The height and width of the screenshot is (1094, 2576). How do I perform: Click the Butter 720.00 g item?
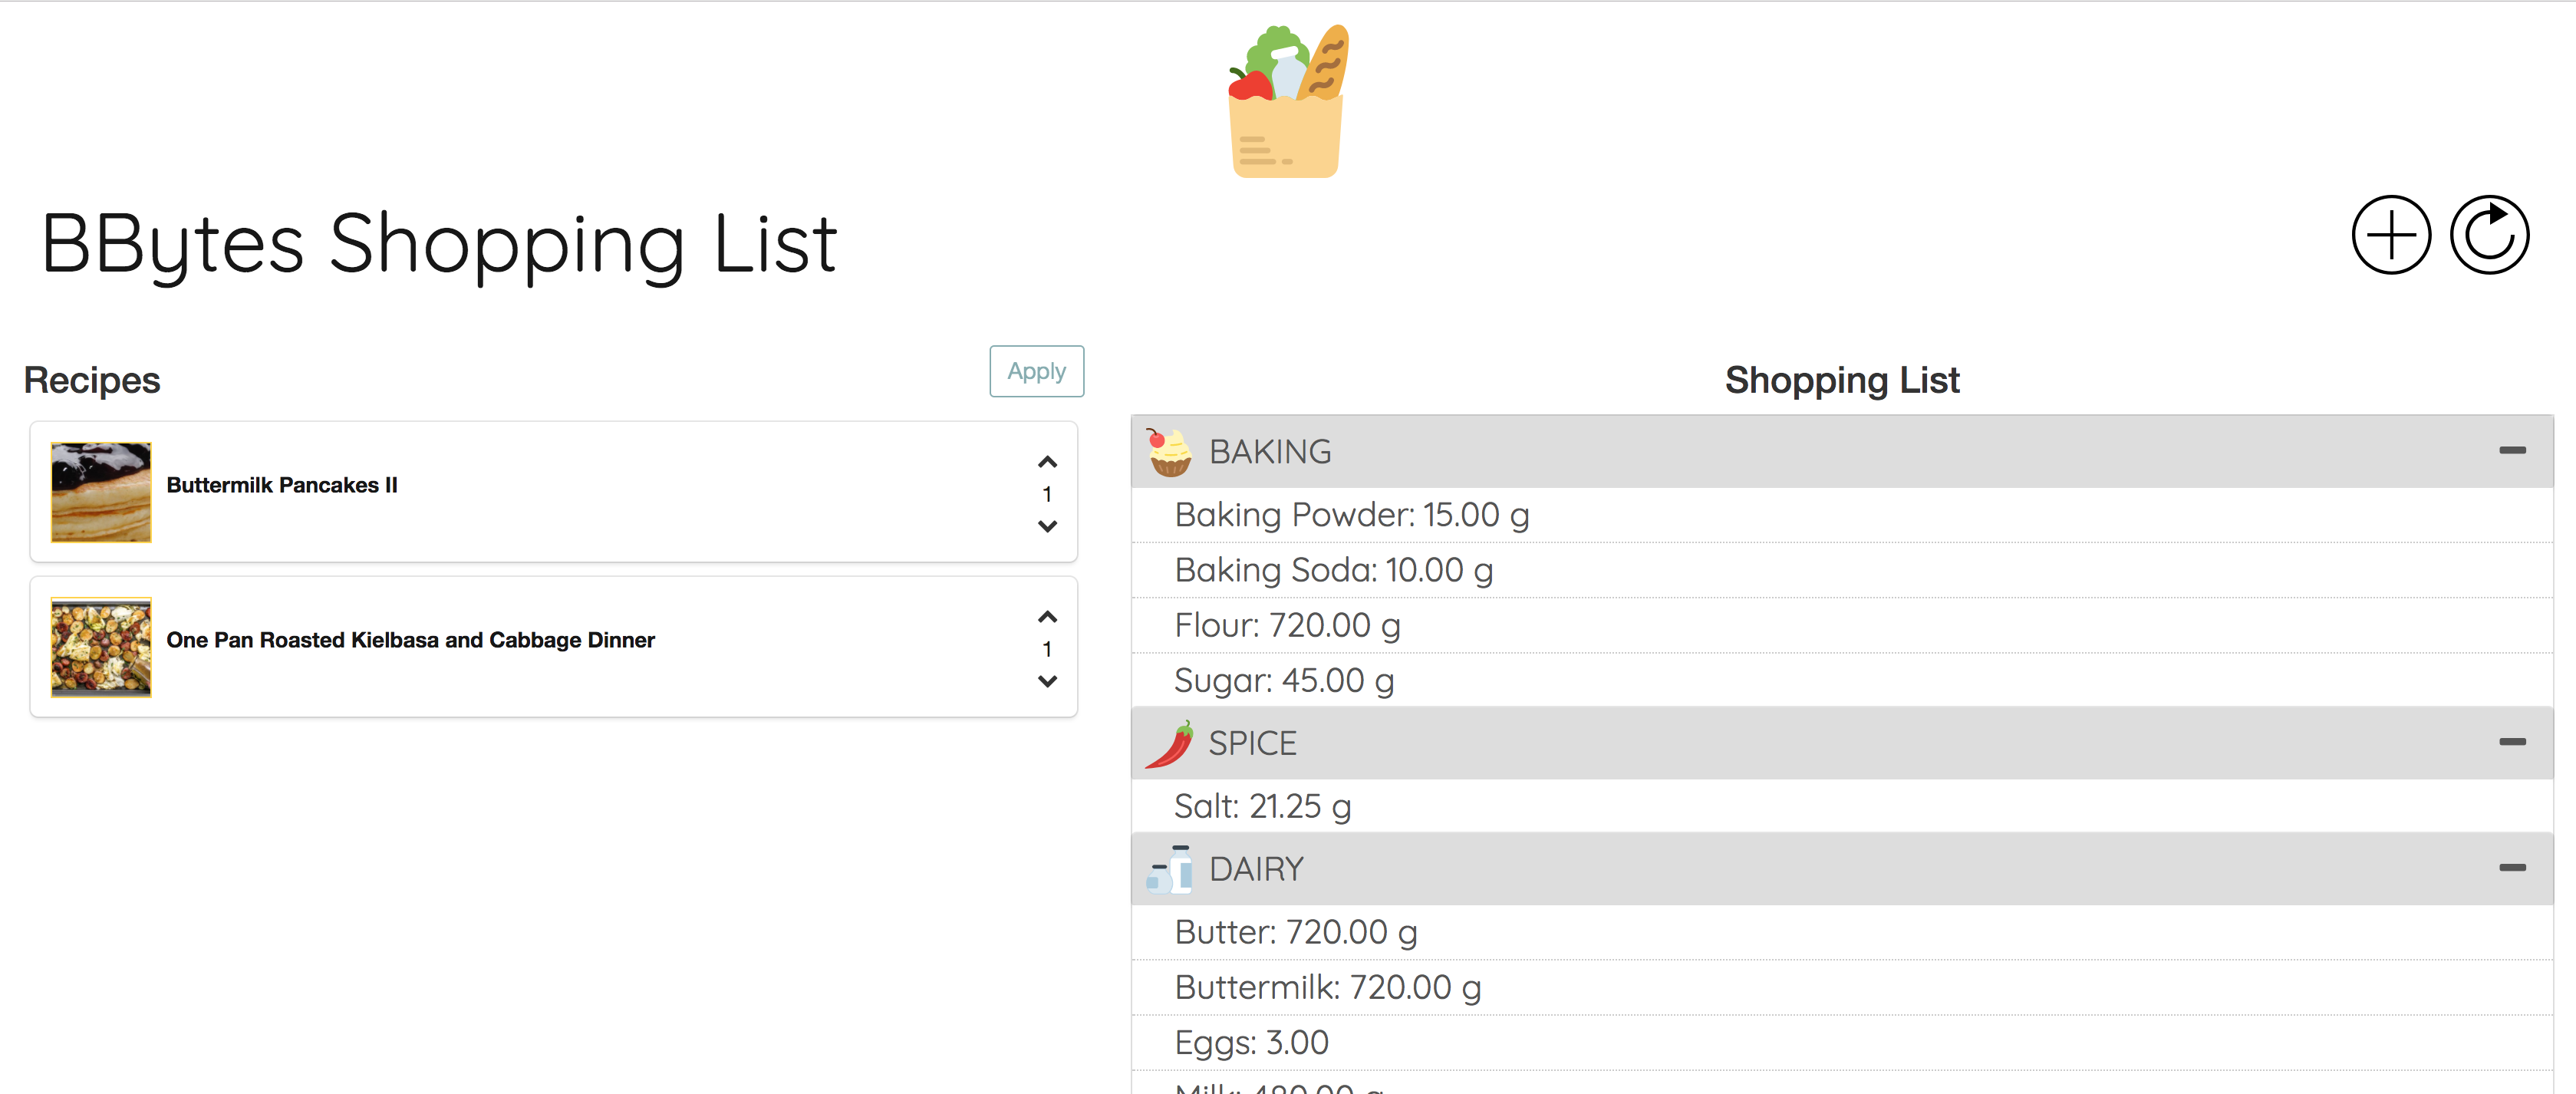(x=1841, y=932)
